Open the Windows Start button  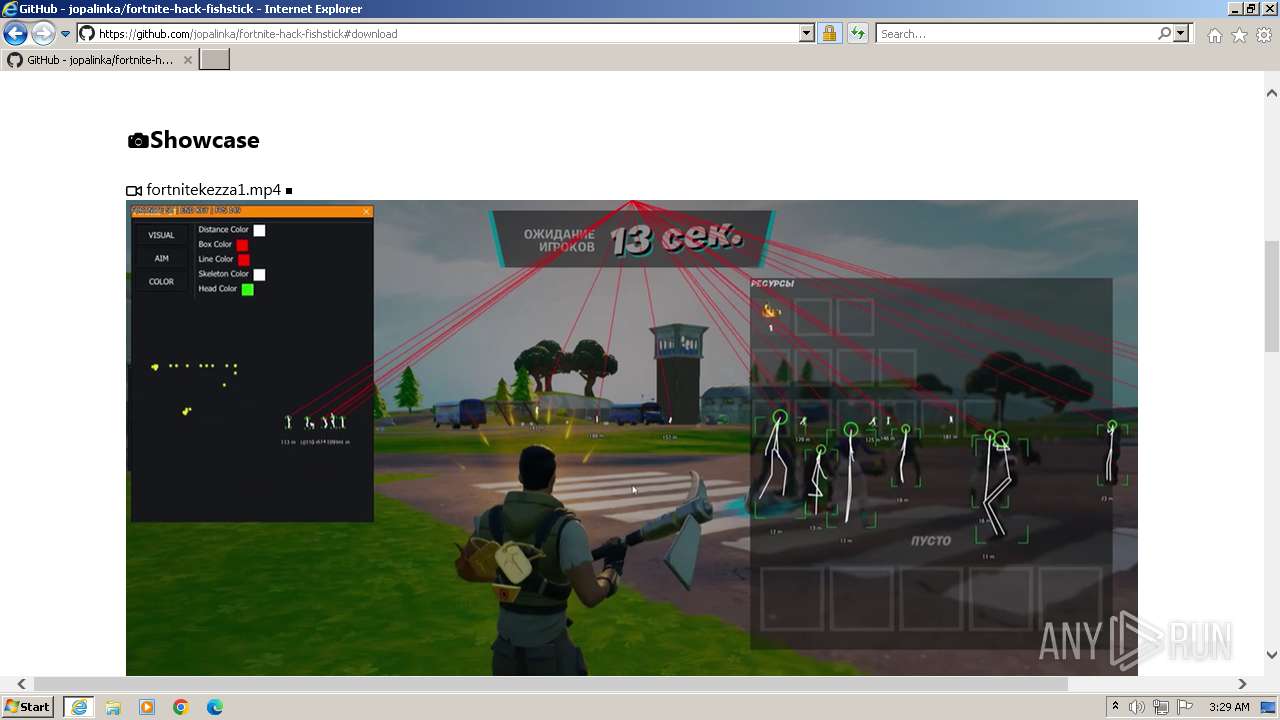28,707
